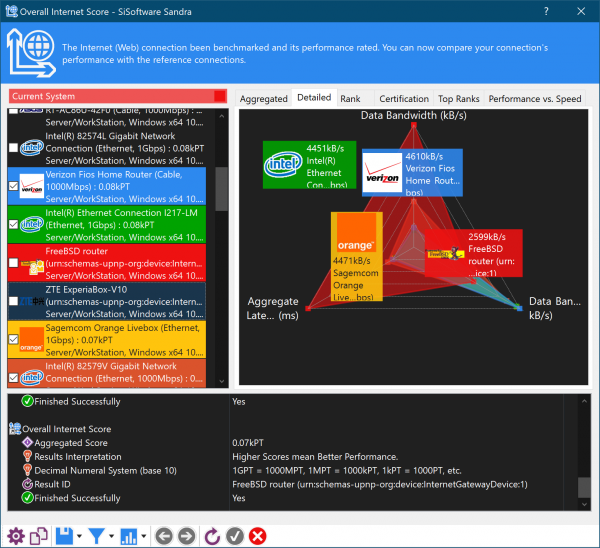Viewport: 600px width, 548px height.
Task: Select the ZTE ExperiaBox-V10 list entry
Action: click(107, 301)
